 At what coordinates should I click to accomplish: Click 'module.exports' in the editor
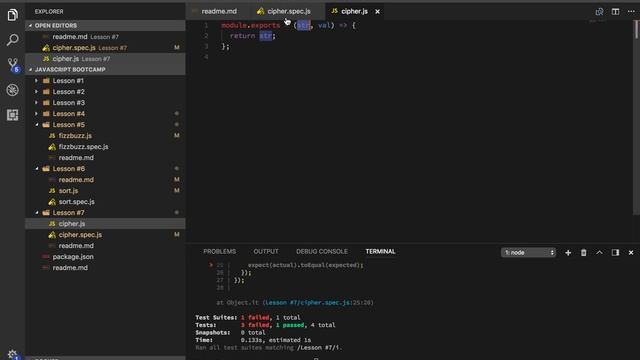point(251,25)
